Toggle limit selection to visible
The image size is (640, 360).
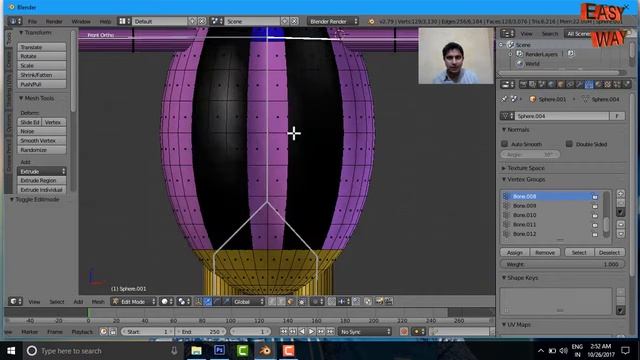click(x=302, y=302)
